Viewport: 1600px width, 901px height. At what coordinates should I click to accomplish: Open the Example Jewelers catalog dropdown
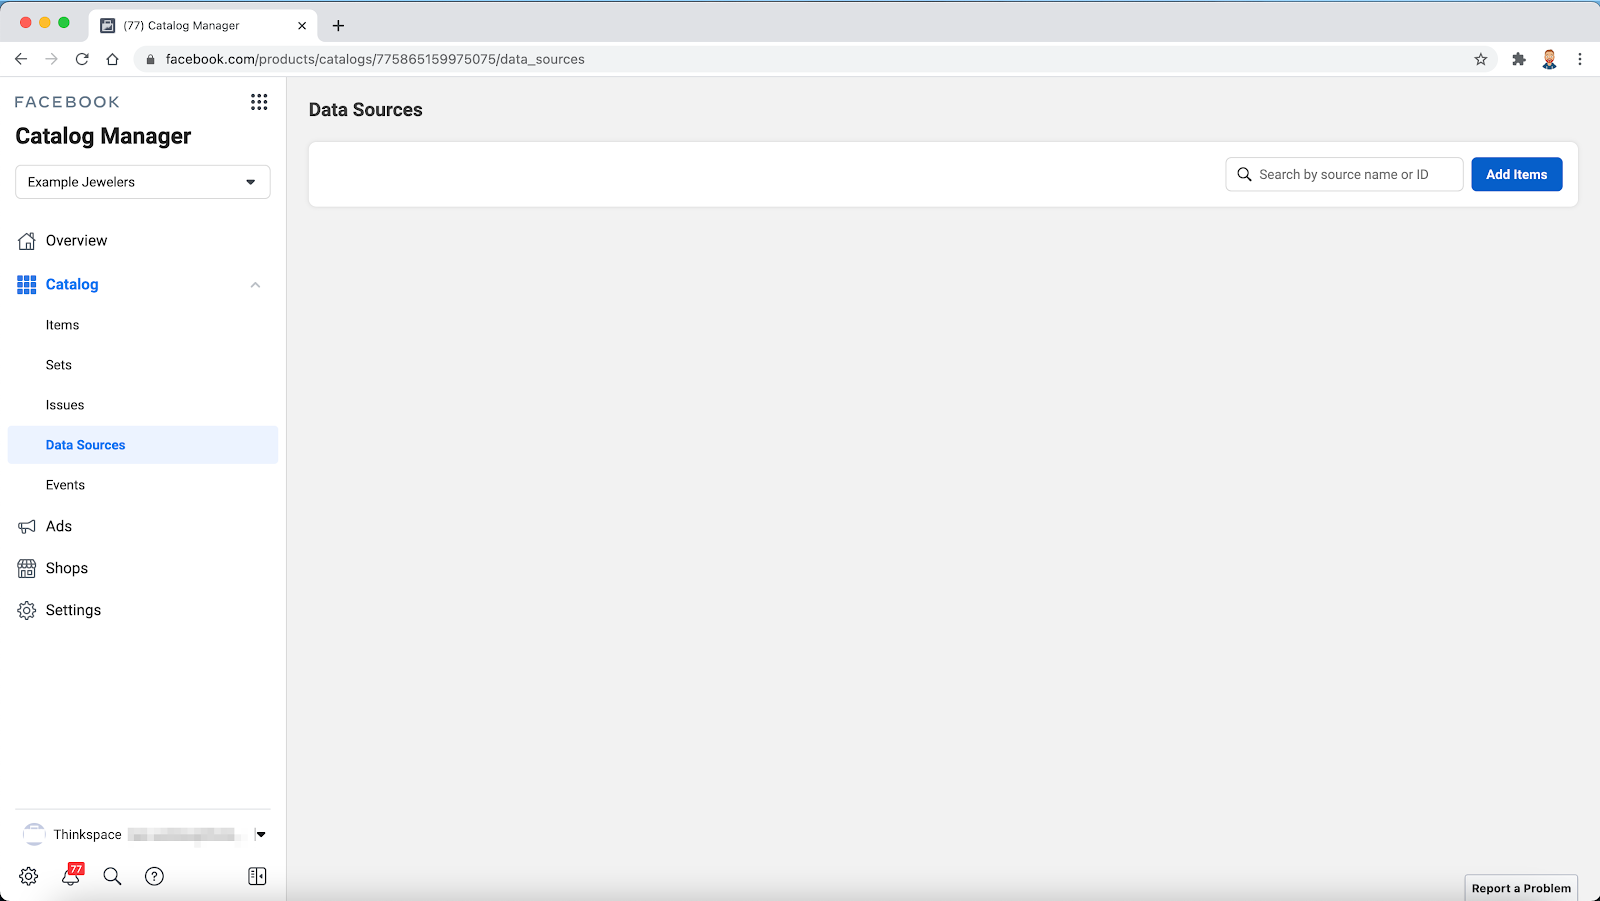point(143,182)
